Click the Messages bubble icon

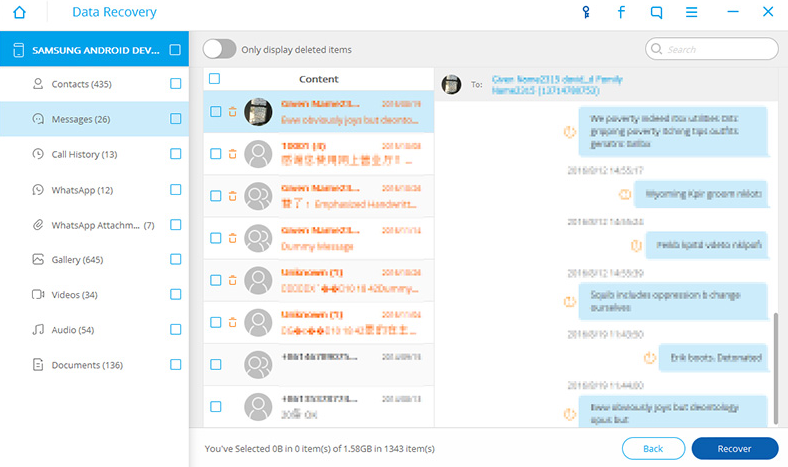tap(38, 119)
